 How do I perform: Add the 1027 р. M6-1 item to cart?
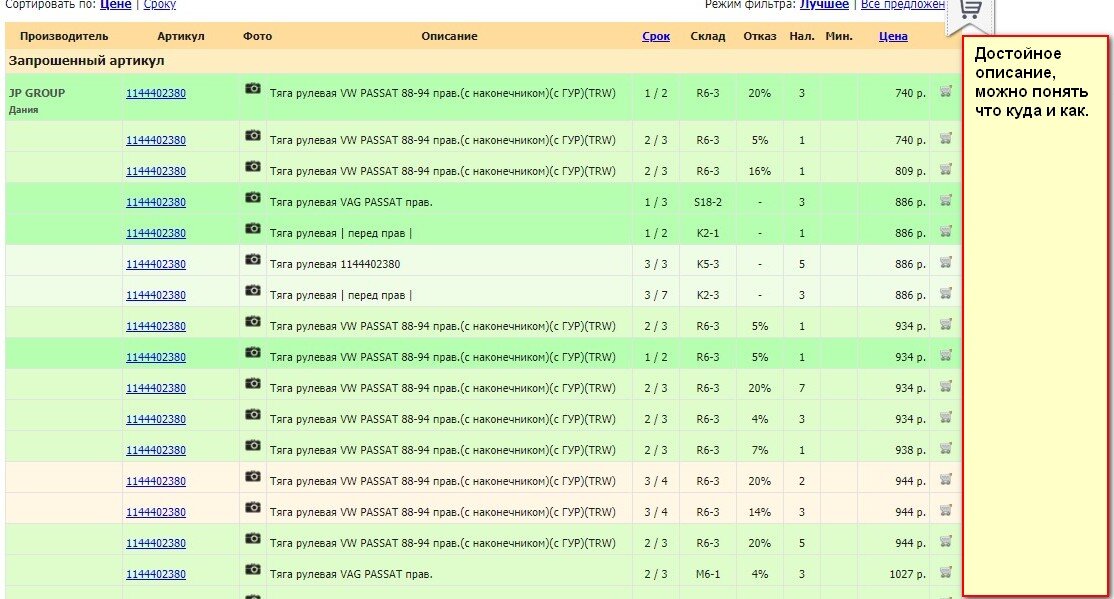pyautogui.click(x=946, y=572)
